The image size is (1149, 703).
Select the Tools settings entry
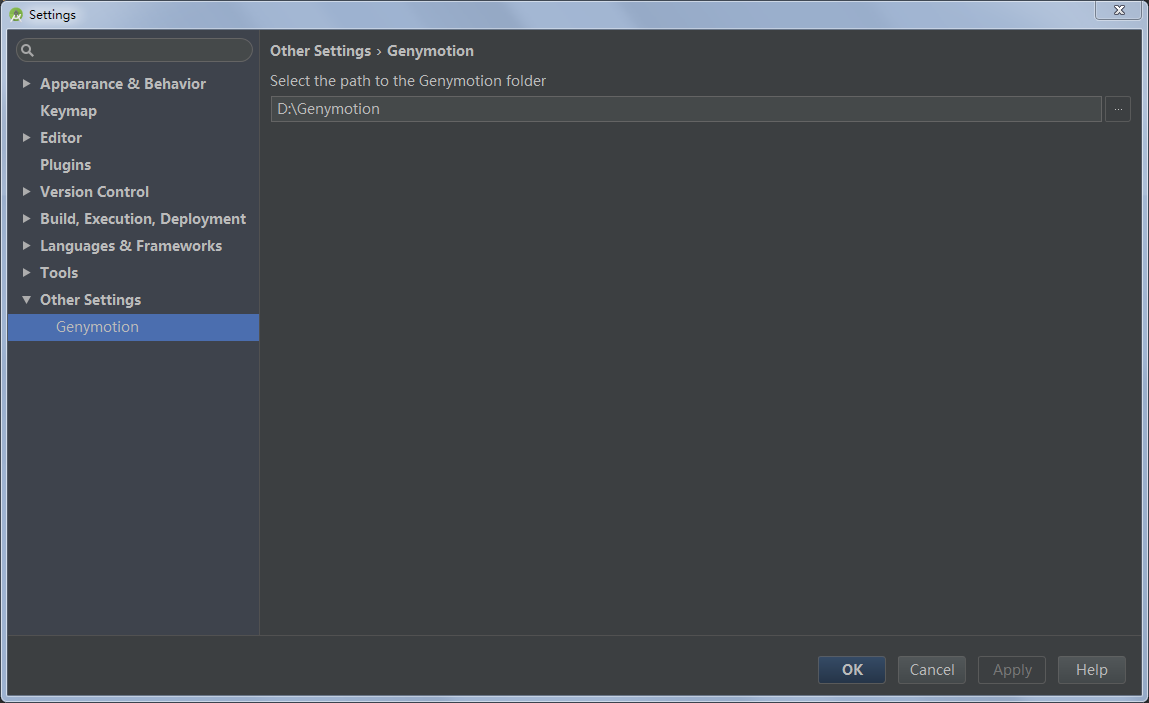click(59, 273)
